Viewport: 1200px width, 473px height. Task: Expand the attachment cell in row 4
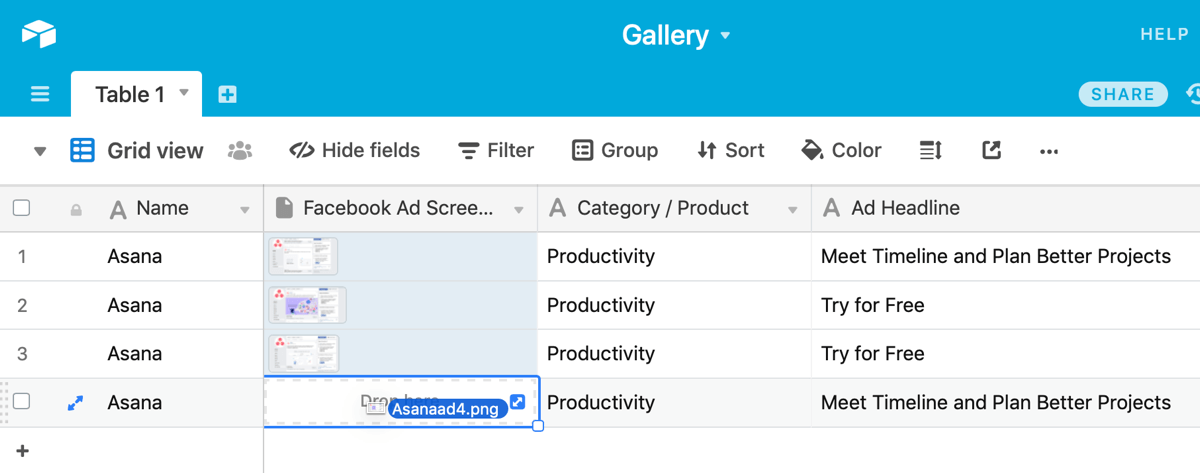tap(518, 402)
